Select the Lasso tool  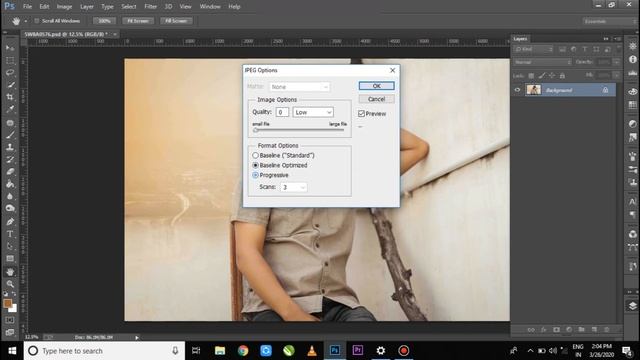[10, 73]
